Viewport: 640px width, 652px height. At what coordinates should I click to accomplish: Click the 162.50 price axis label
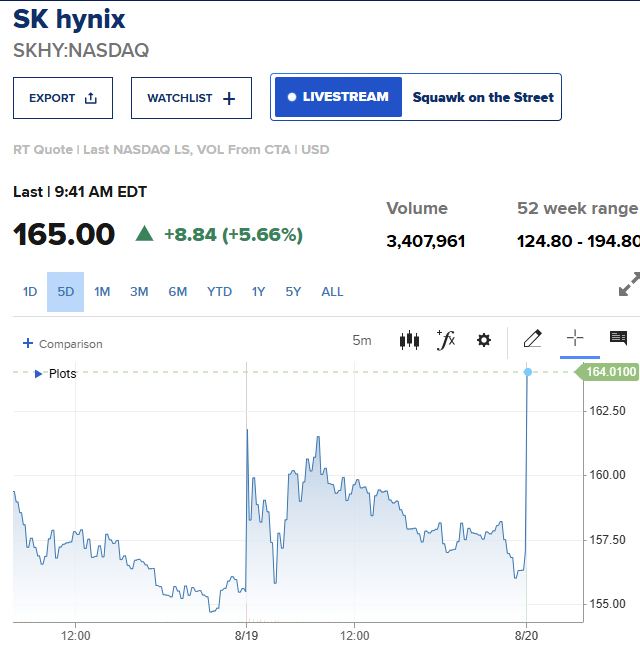coord(607,411)
